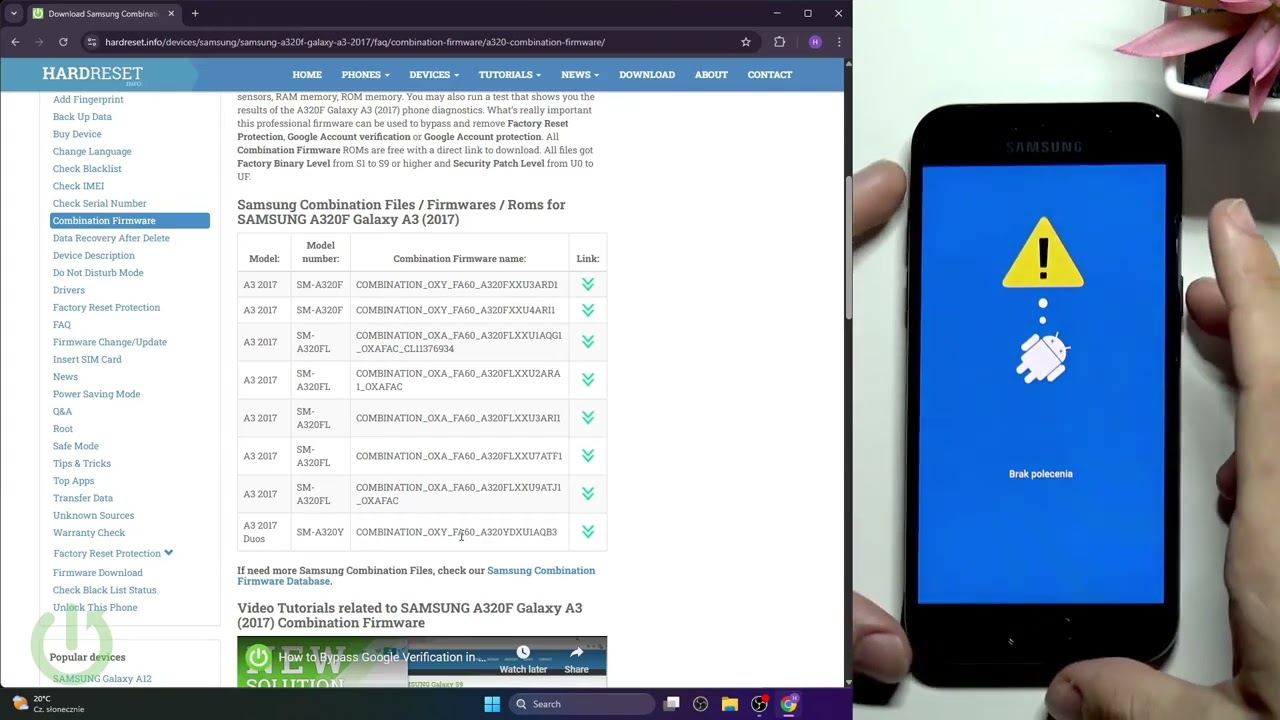The height and width of the screenshot is (720, 1280).
Task: Close the Download Samsung Combination tab
Action: pos(171,14)
